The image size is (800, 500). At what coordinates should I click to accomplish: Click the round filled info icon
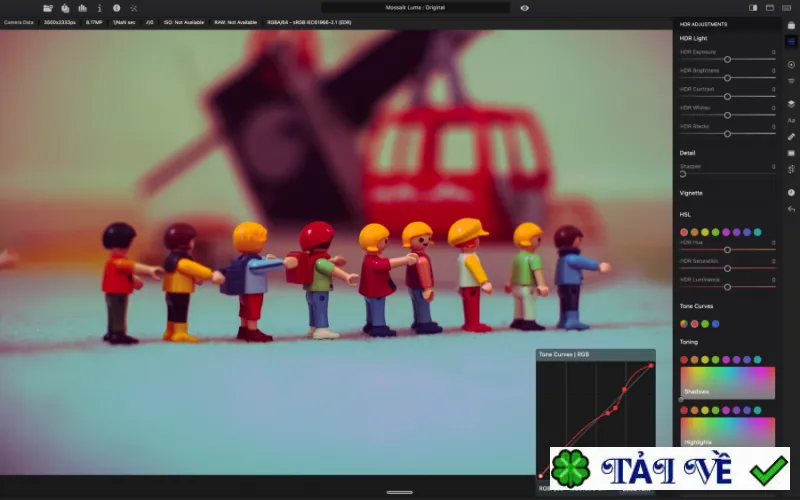click(116, 8)
